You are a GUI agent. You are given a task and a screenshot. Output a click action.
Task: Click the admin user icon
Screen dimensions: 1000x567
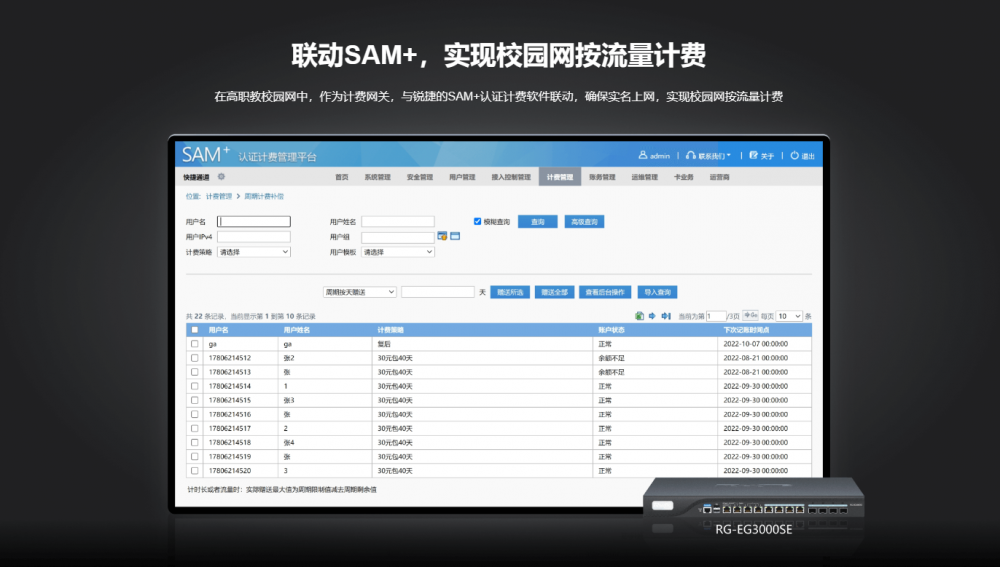tap(643, 155)
